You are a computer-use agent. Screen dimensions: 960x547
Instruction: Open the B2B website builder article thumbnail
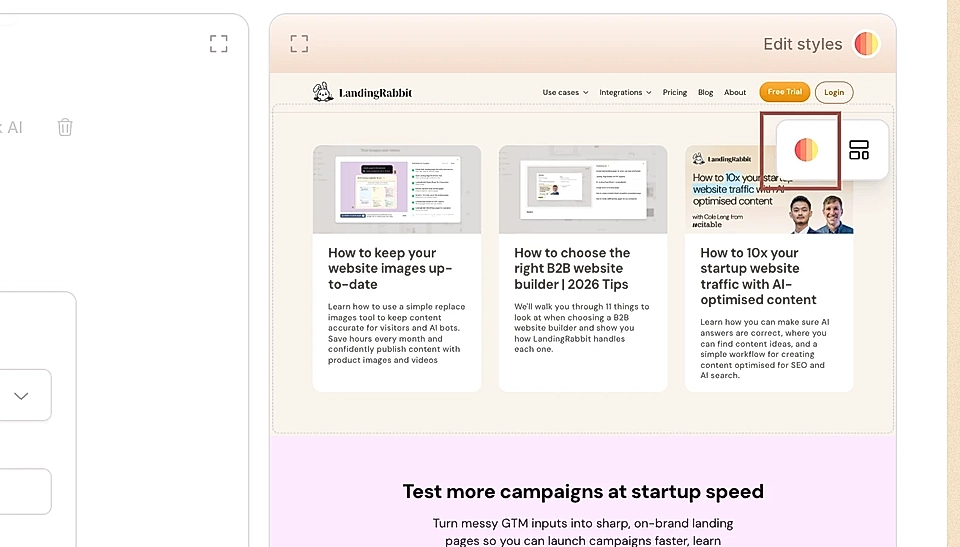pos(583,189)
